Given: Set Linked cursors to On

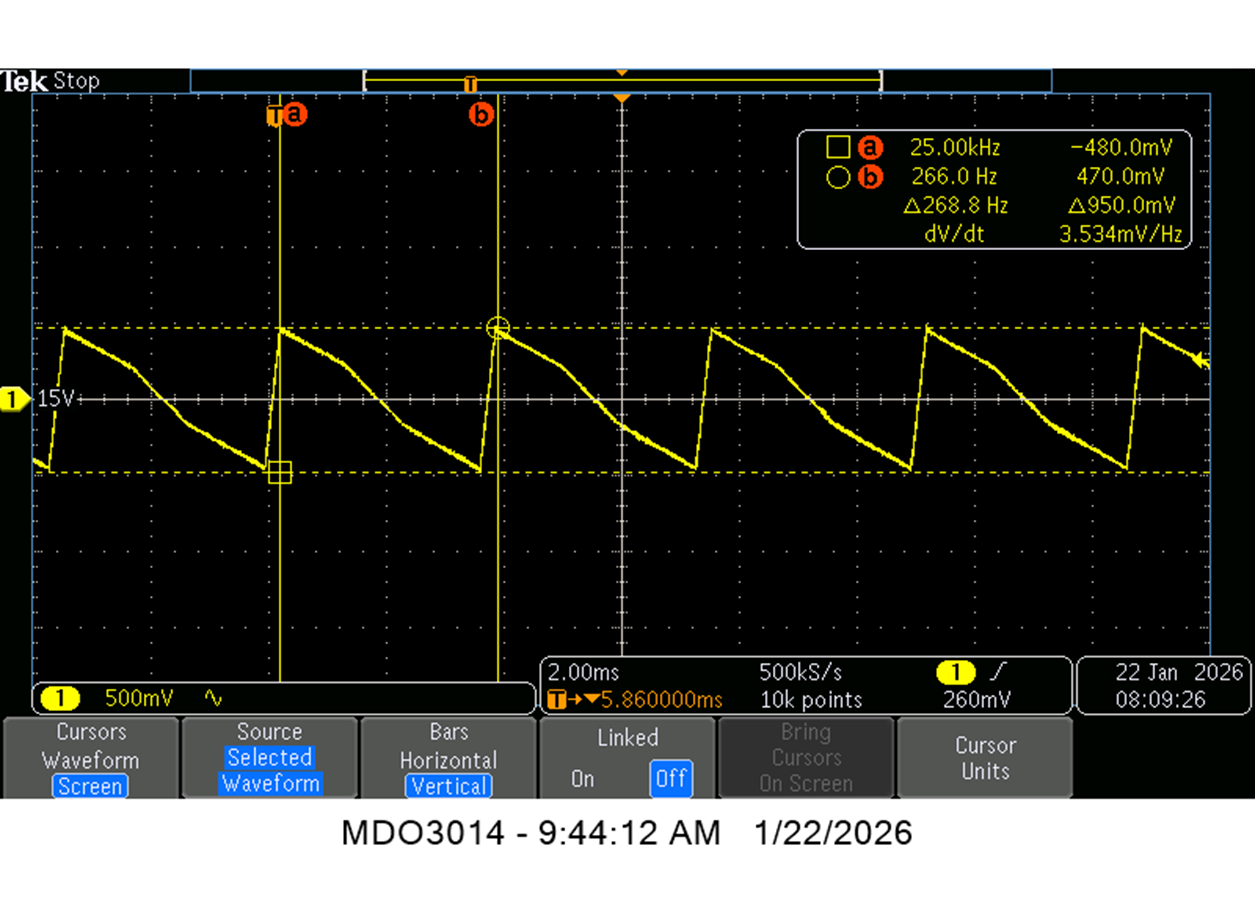Looking at the screenshot, I should [582, 778].
